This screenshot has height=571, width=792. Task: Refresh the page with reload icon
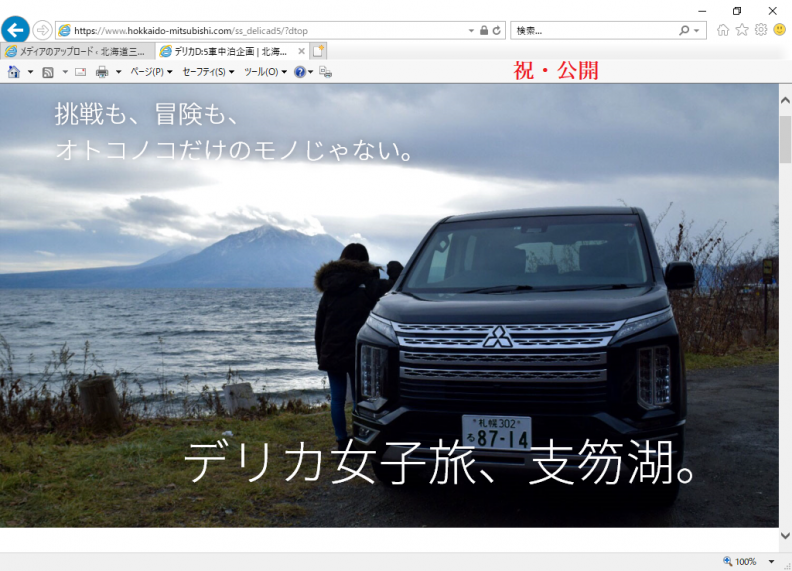497,30
